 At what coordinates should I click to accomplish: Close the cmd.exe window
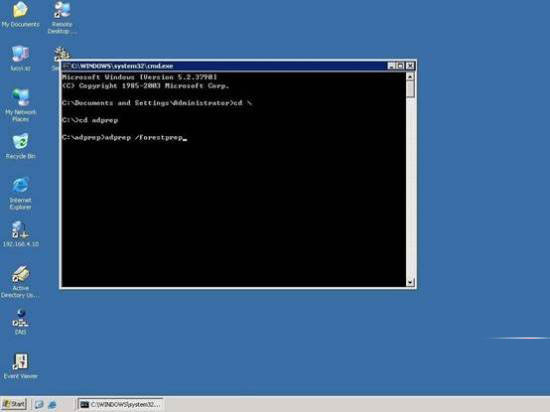[x=410, y=66]
